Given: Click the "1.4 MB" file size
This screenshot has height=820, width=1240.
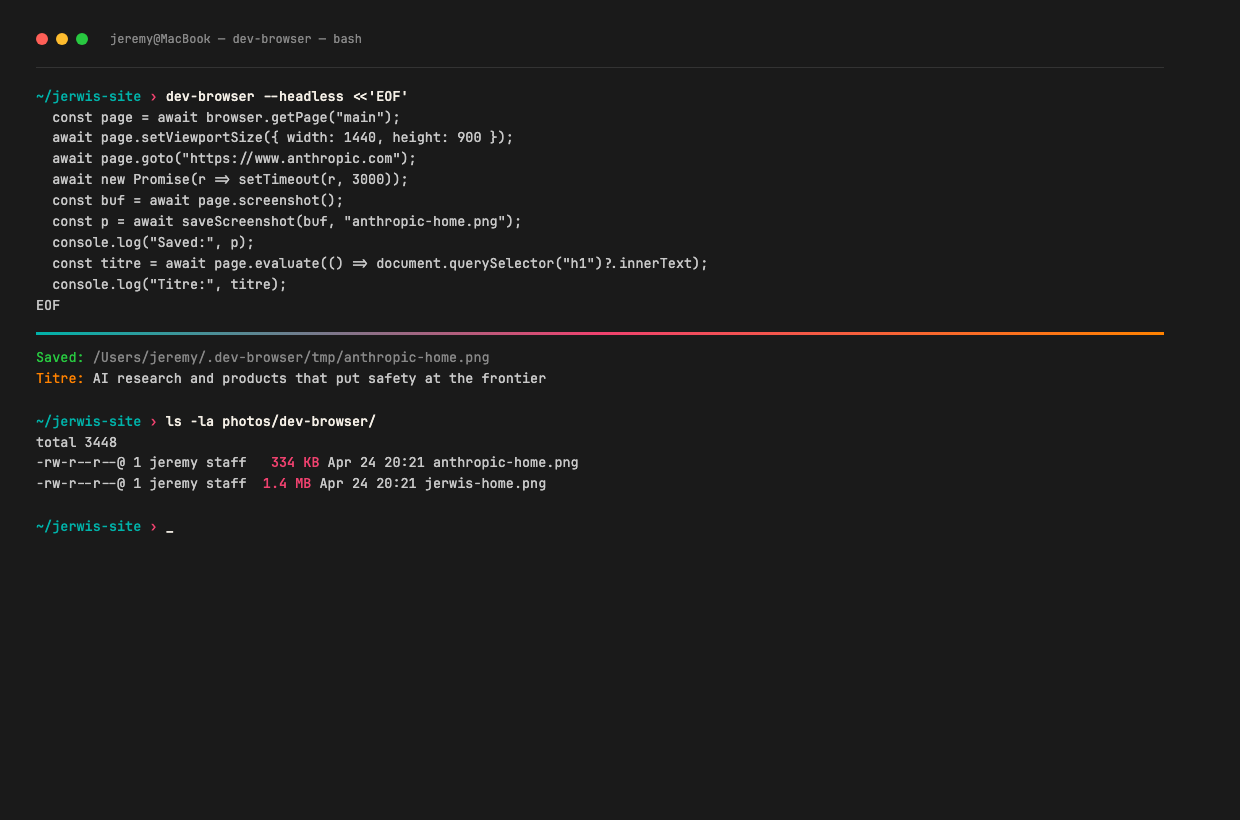Looking at the screenshot, I should pyautogui.click(x=287, y=484).
